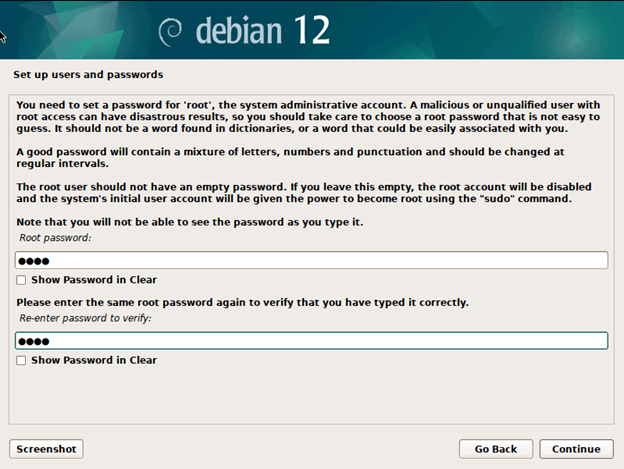Click the 'root user should not have' paragraph
Image resolution: width=624 pixels, height=469 pixels.
(x=311, y=193)
